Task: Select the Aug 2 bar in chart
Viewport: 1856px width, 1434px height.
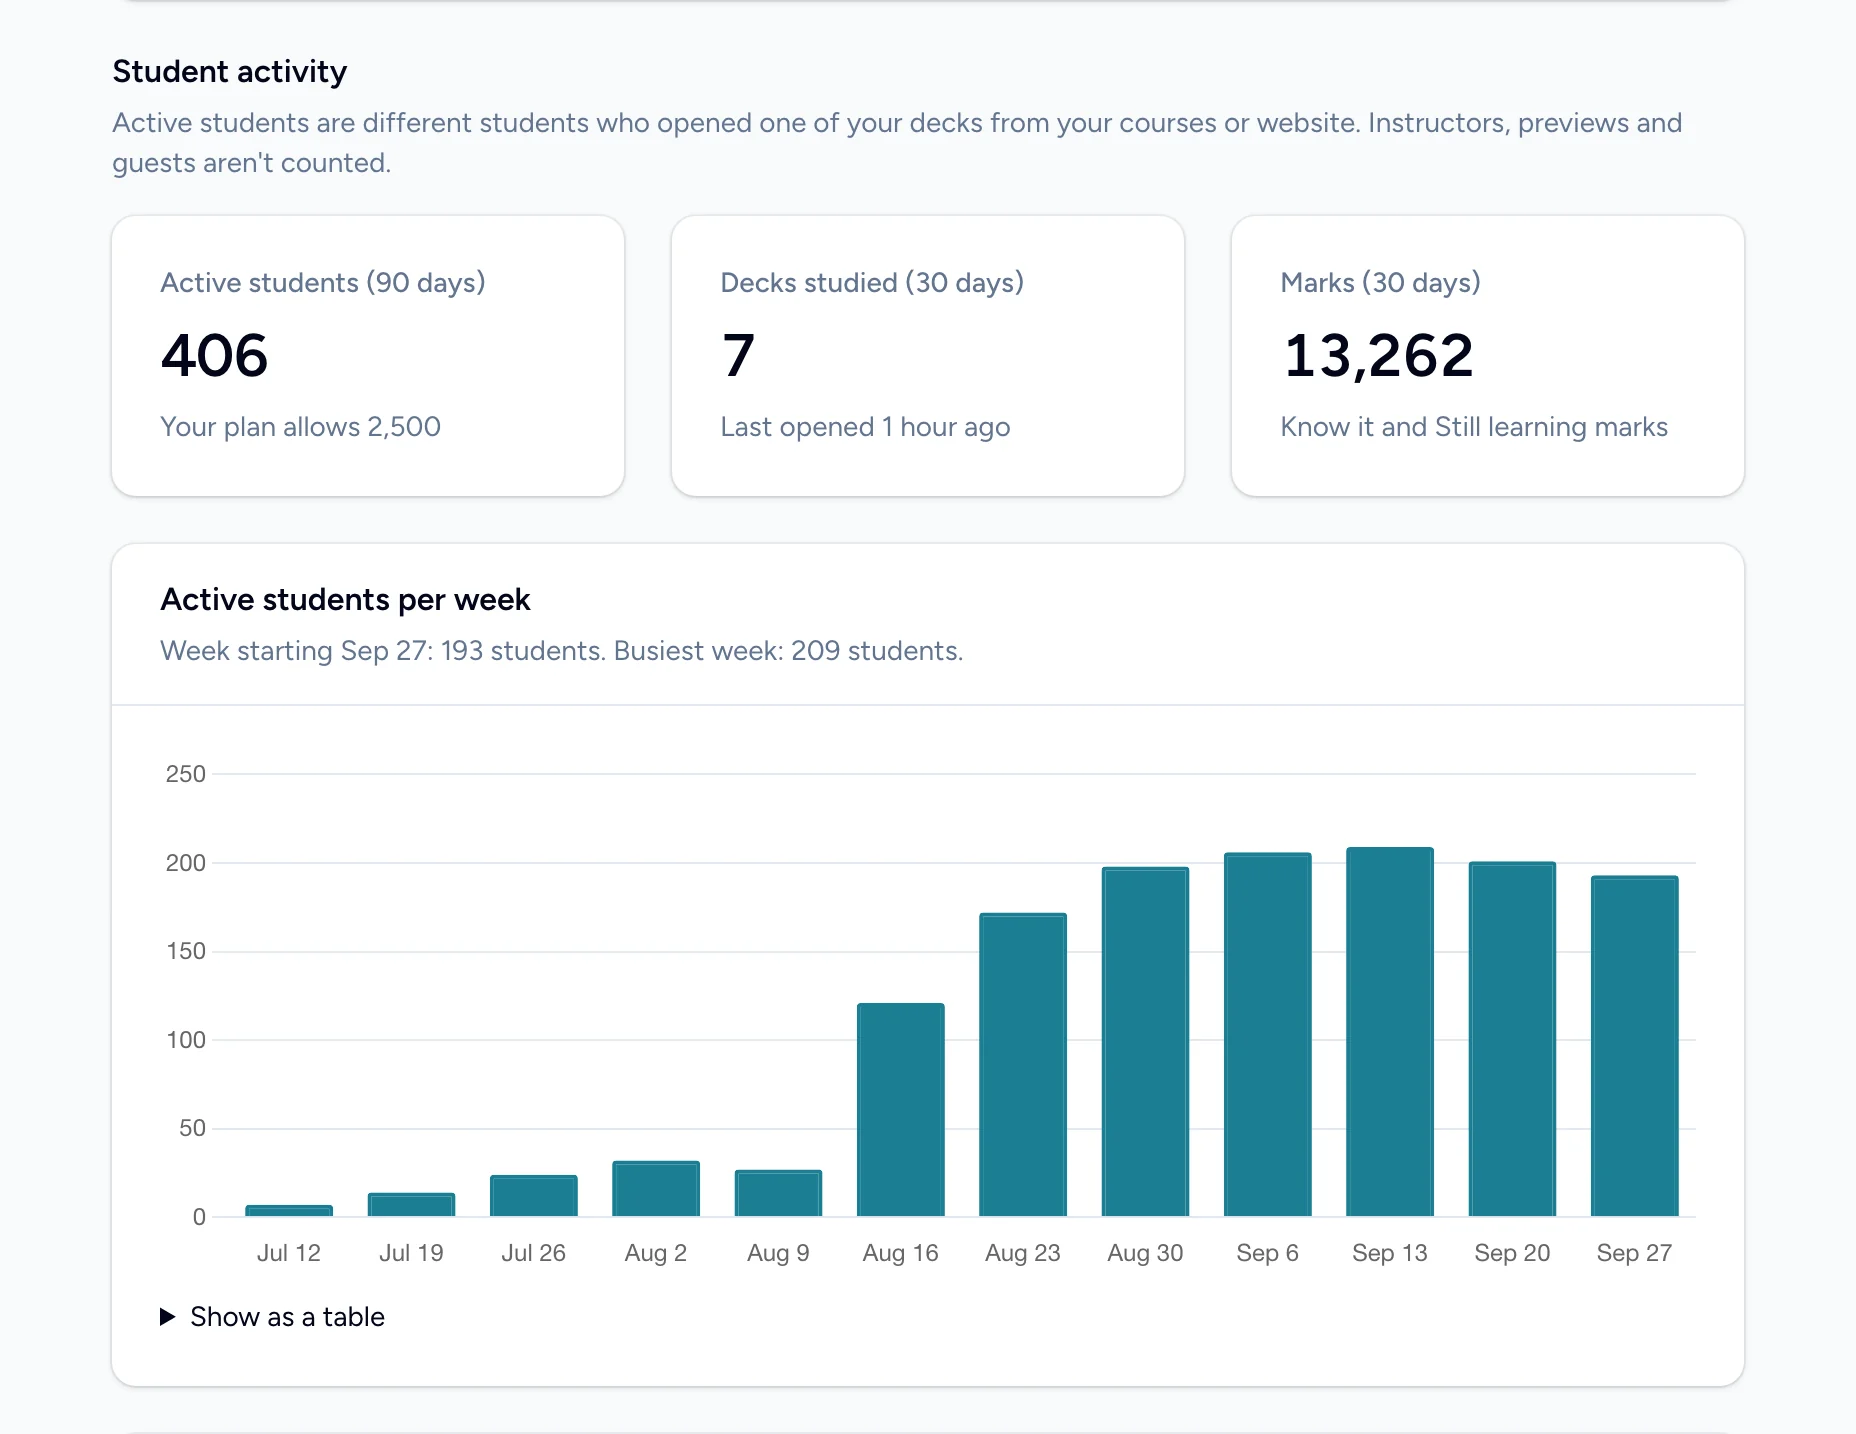Action: (x=656, y=1189)
